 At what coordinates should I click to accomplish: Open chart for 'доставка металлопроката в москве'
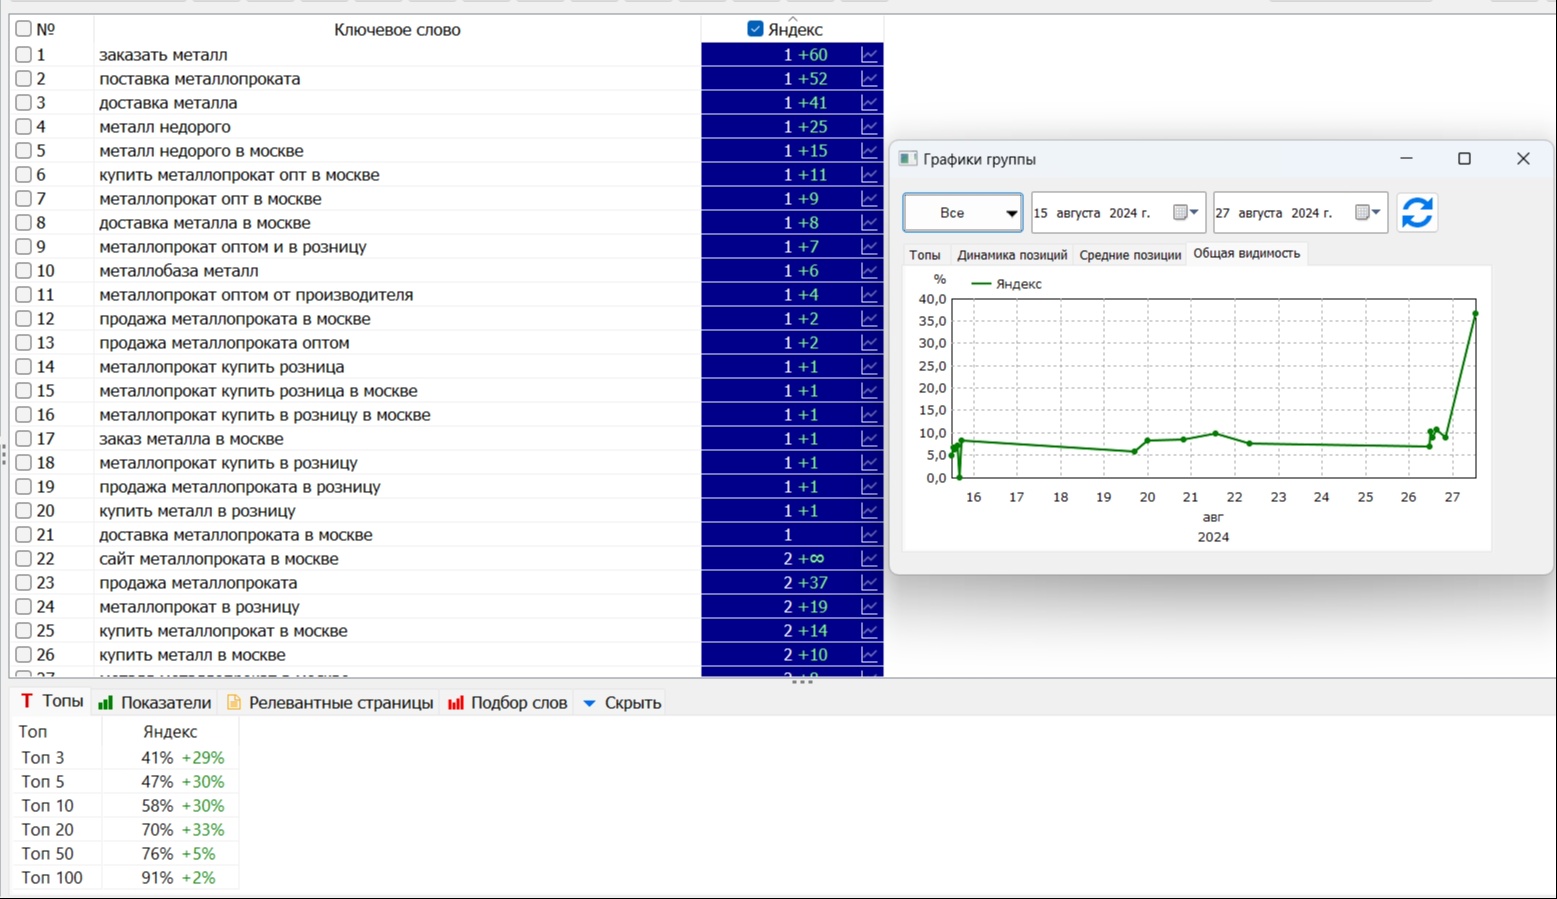(869, 535)
